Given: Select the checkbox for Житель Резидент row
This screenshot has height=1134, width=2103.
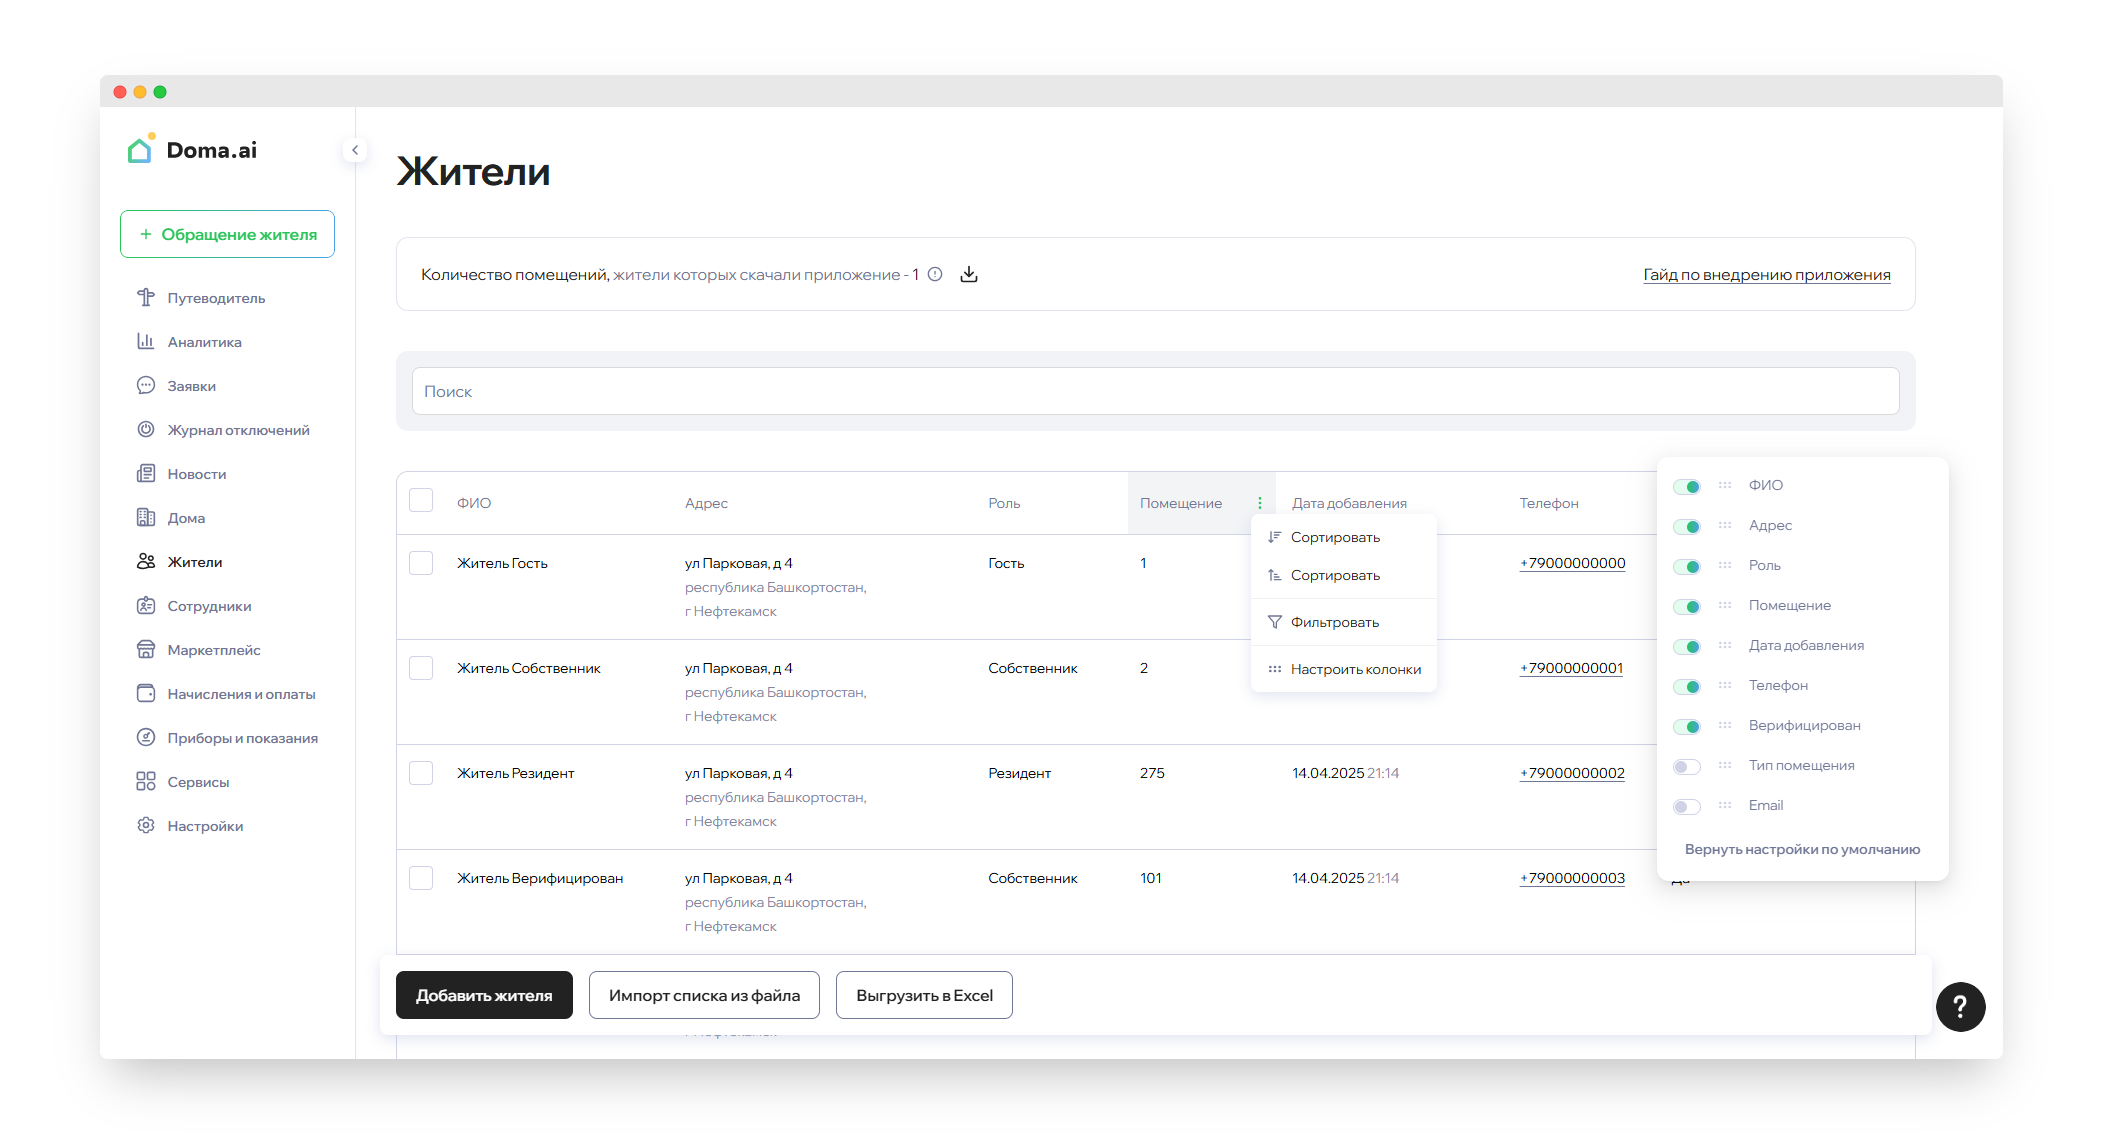Looking at the screenshot, I should 421,773.
